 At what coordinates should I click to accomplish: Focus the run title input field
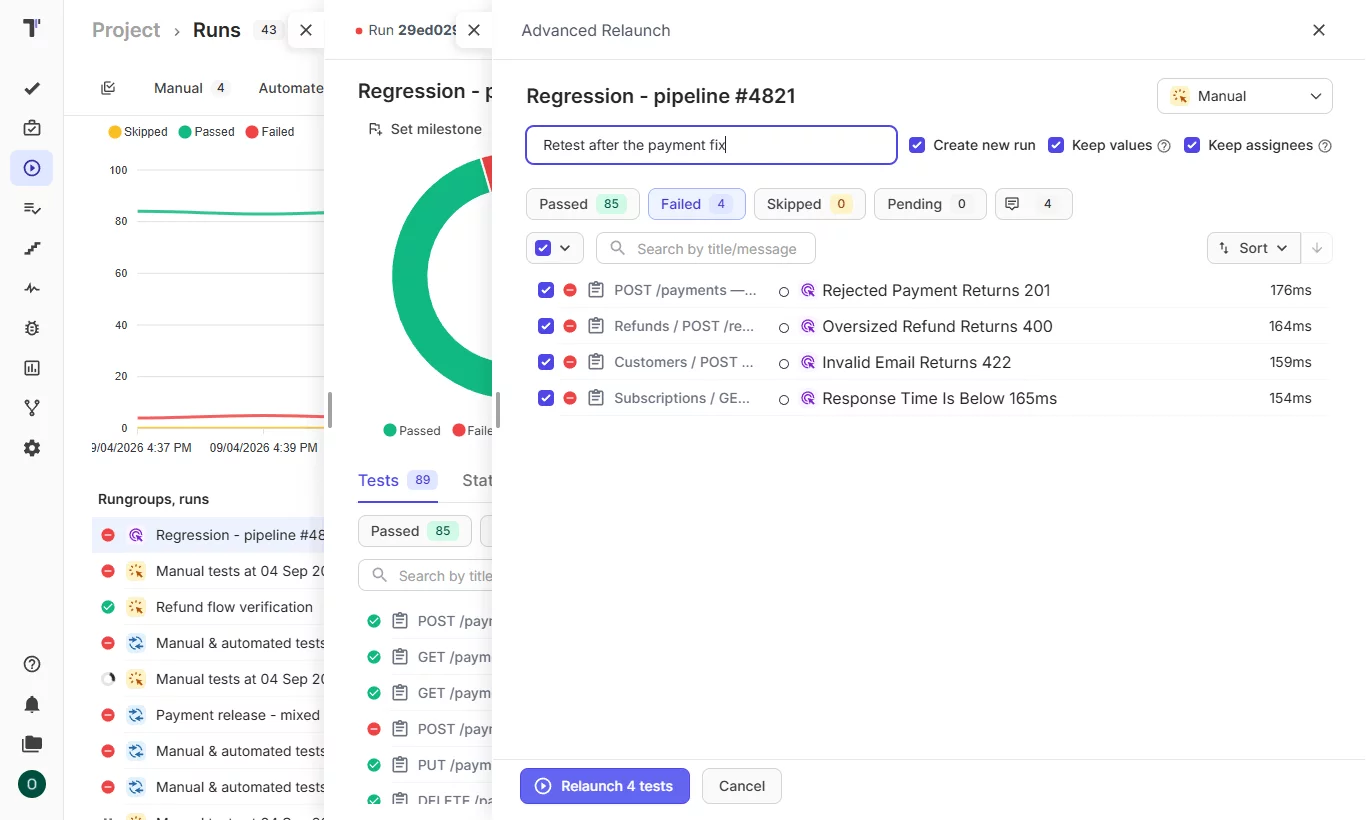[712, 145]
